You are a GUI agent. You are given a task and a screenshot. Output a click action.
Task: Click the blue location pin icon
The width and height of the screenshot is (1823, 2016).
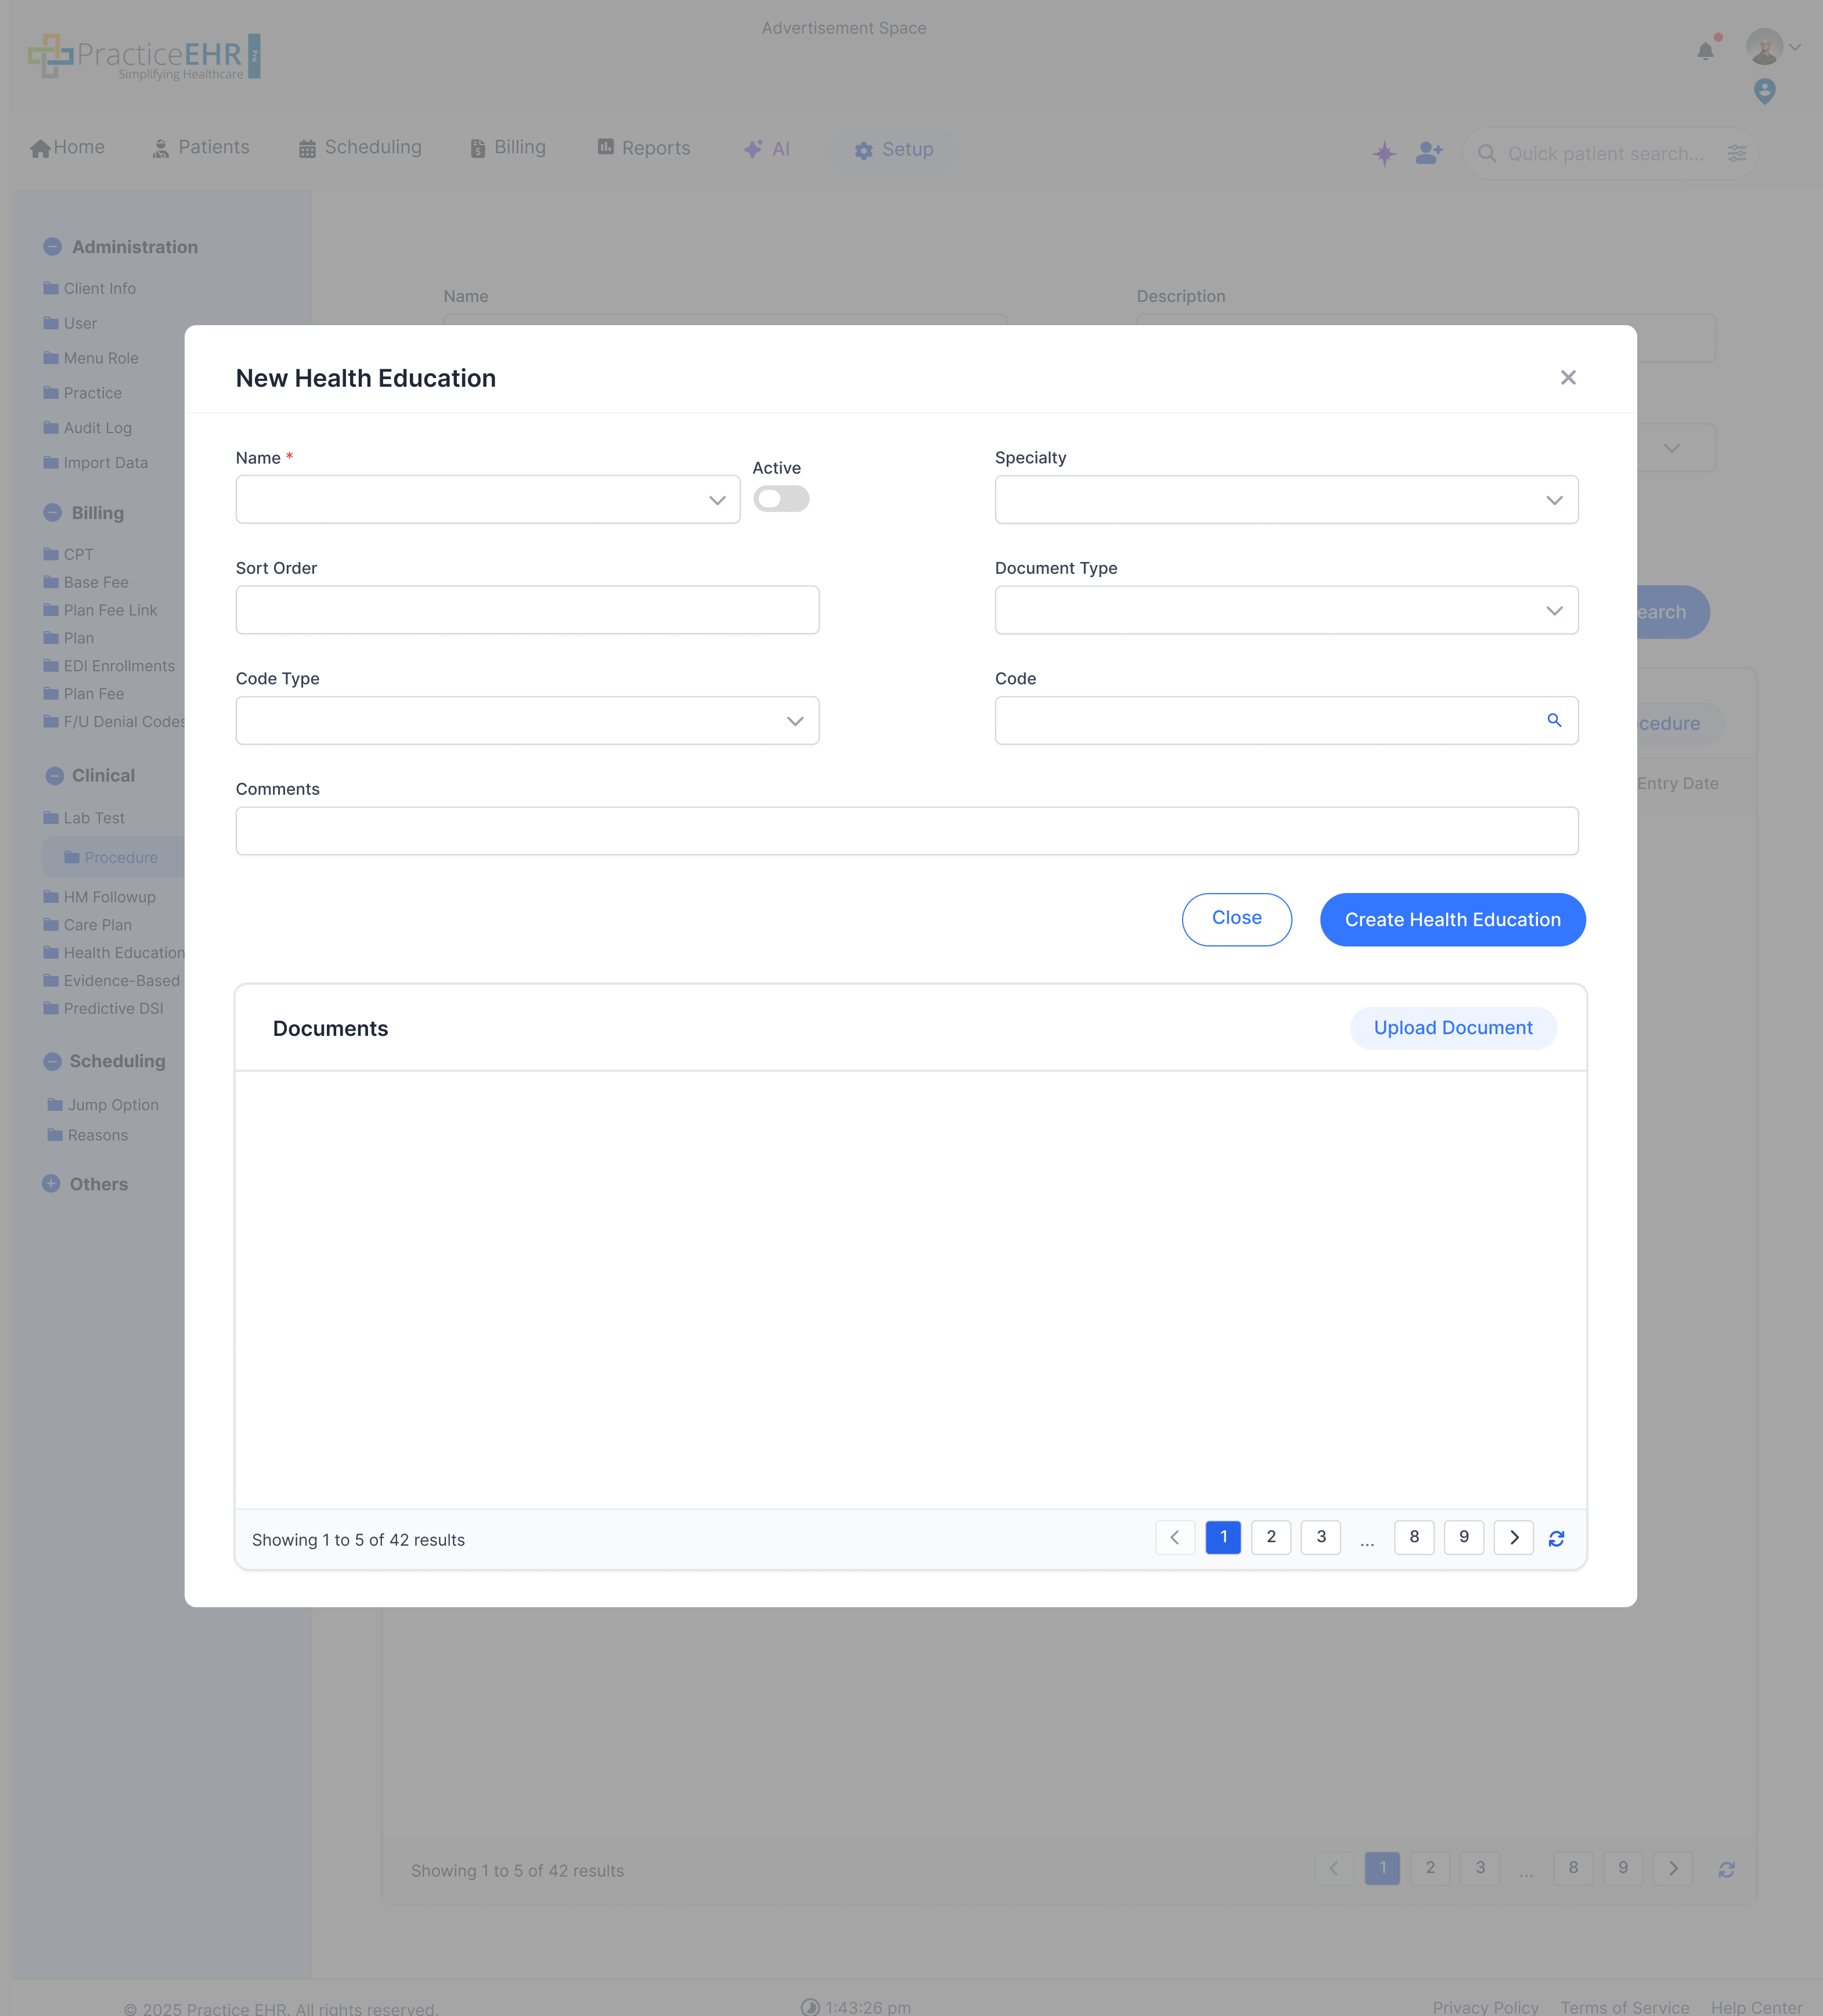1765,92
